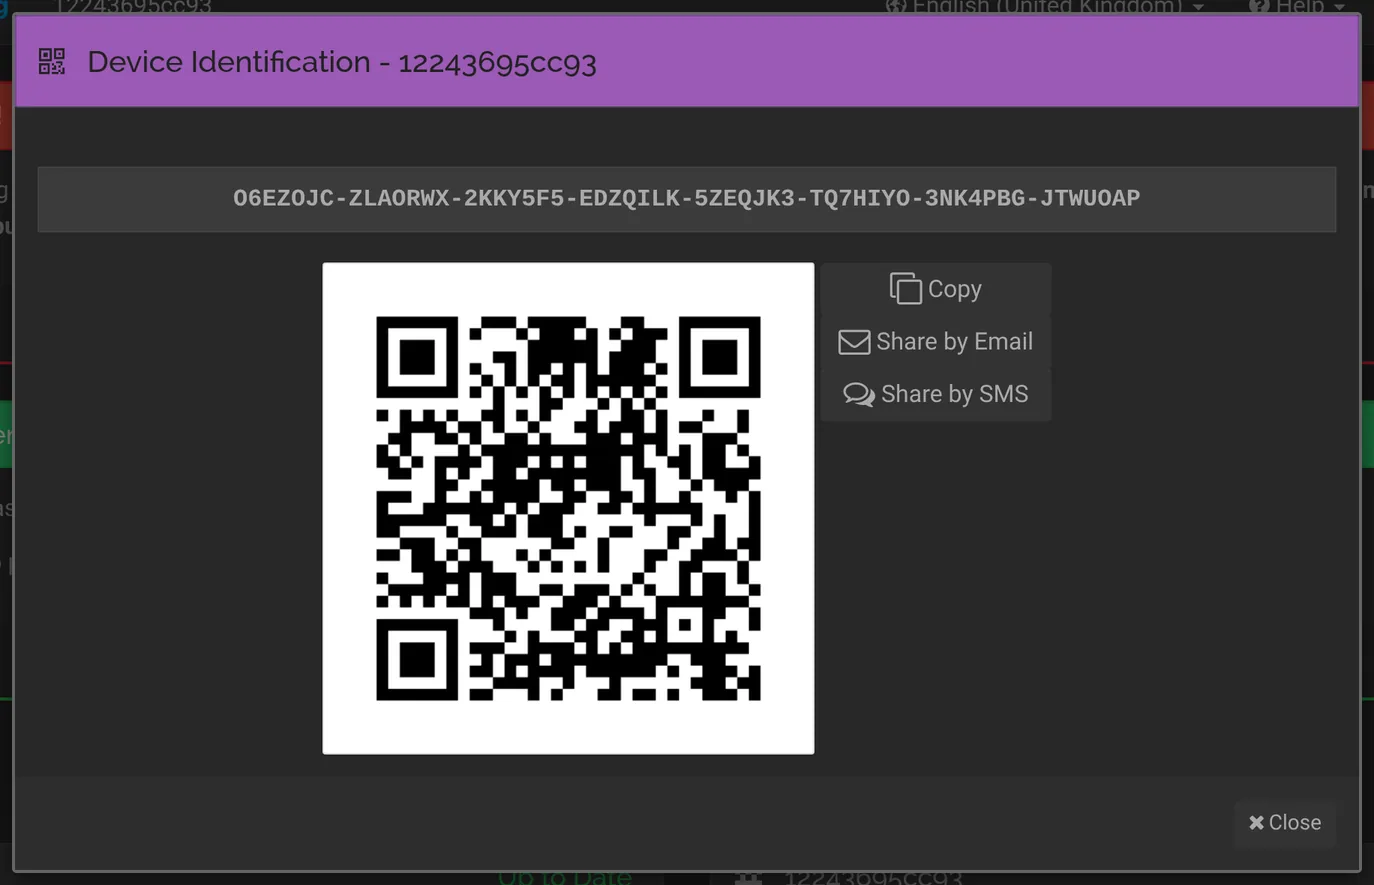
Task: Open the Help menu behind the dialog
Action: pos(1297,6)
